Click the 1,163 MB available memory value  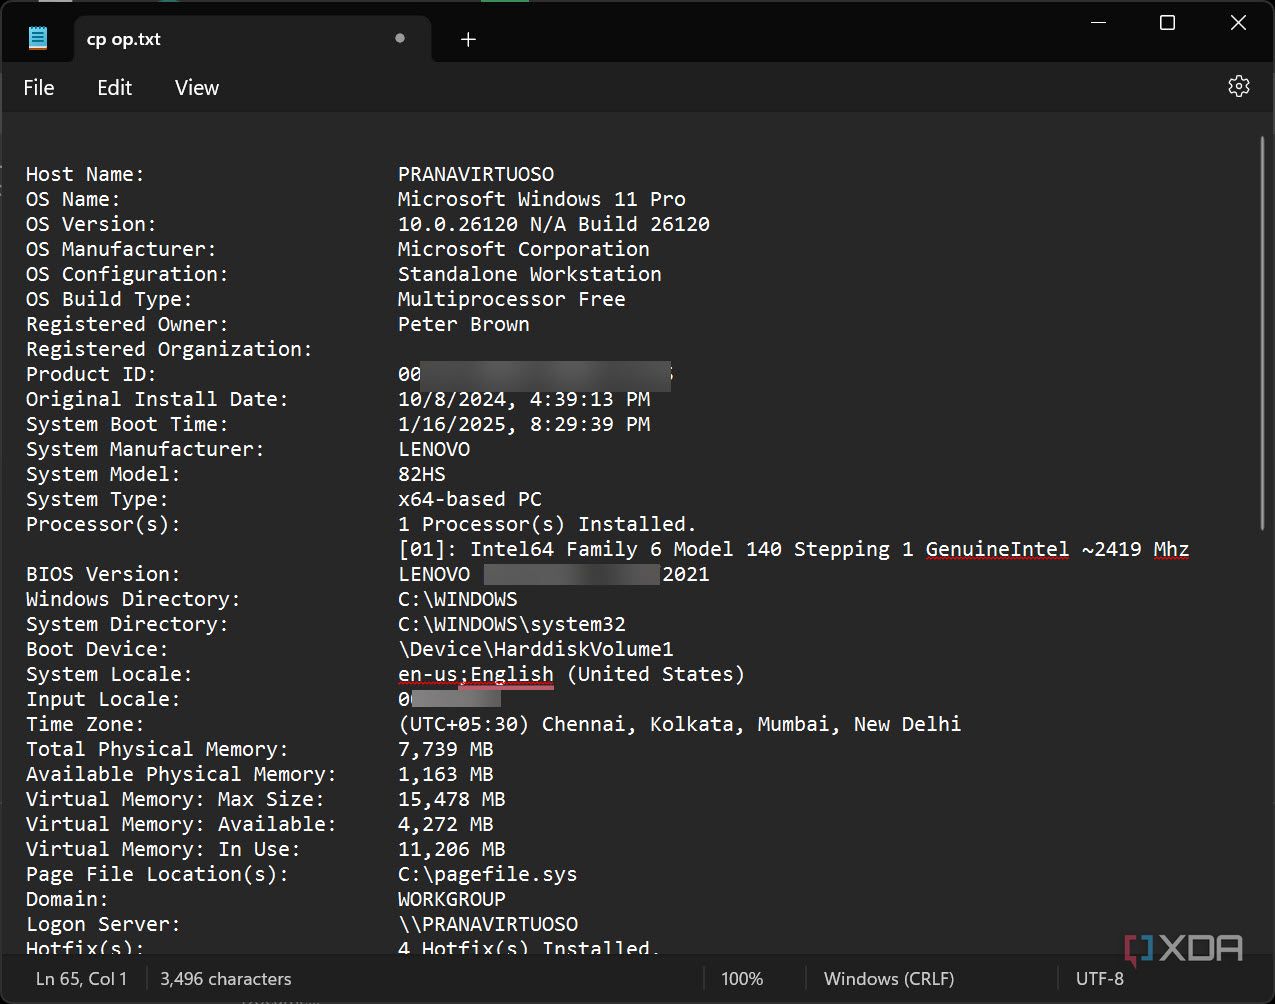[x=446, y=774]
